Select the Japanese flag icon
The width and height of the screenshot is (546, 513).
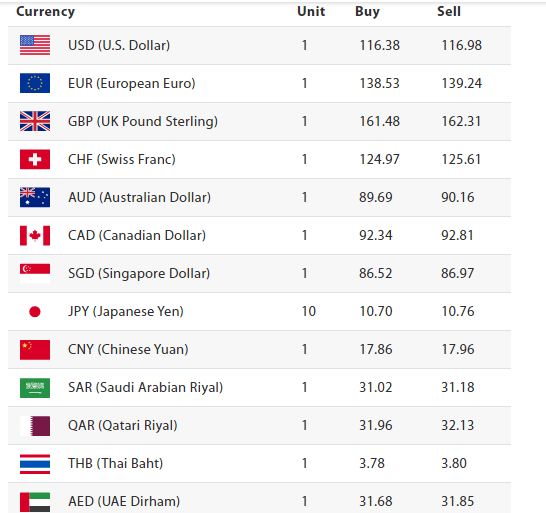click(x=35, y=311)
